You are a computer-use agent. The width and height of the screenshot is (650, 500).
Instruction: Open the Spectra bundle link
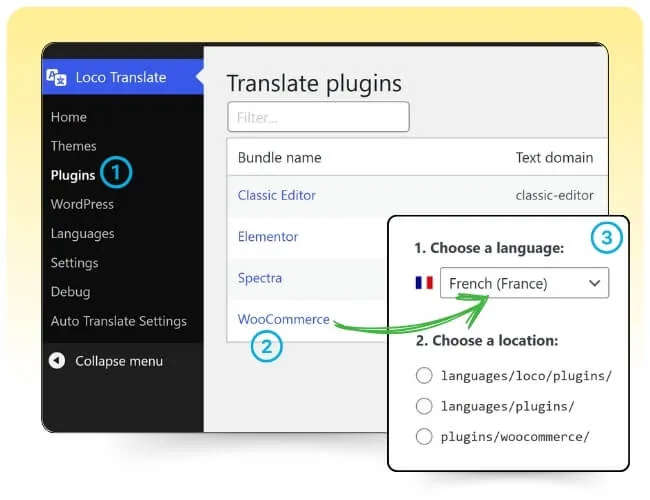point(260,278)
